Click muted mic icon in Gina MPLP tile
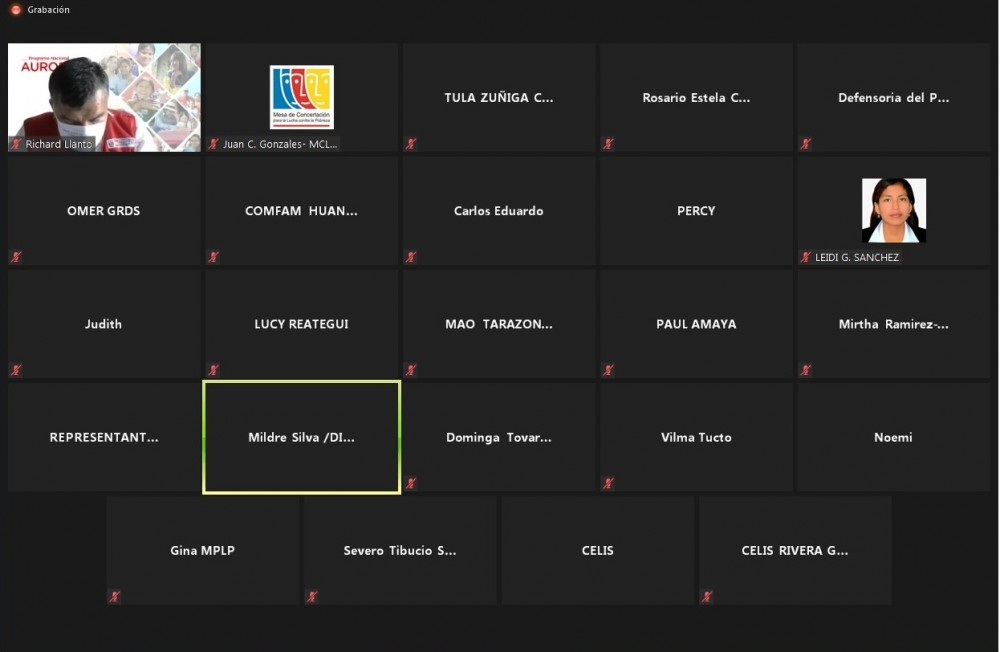 tap(115, 597)
